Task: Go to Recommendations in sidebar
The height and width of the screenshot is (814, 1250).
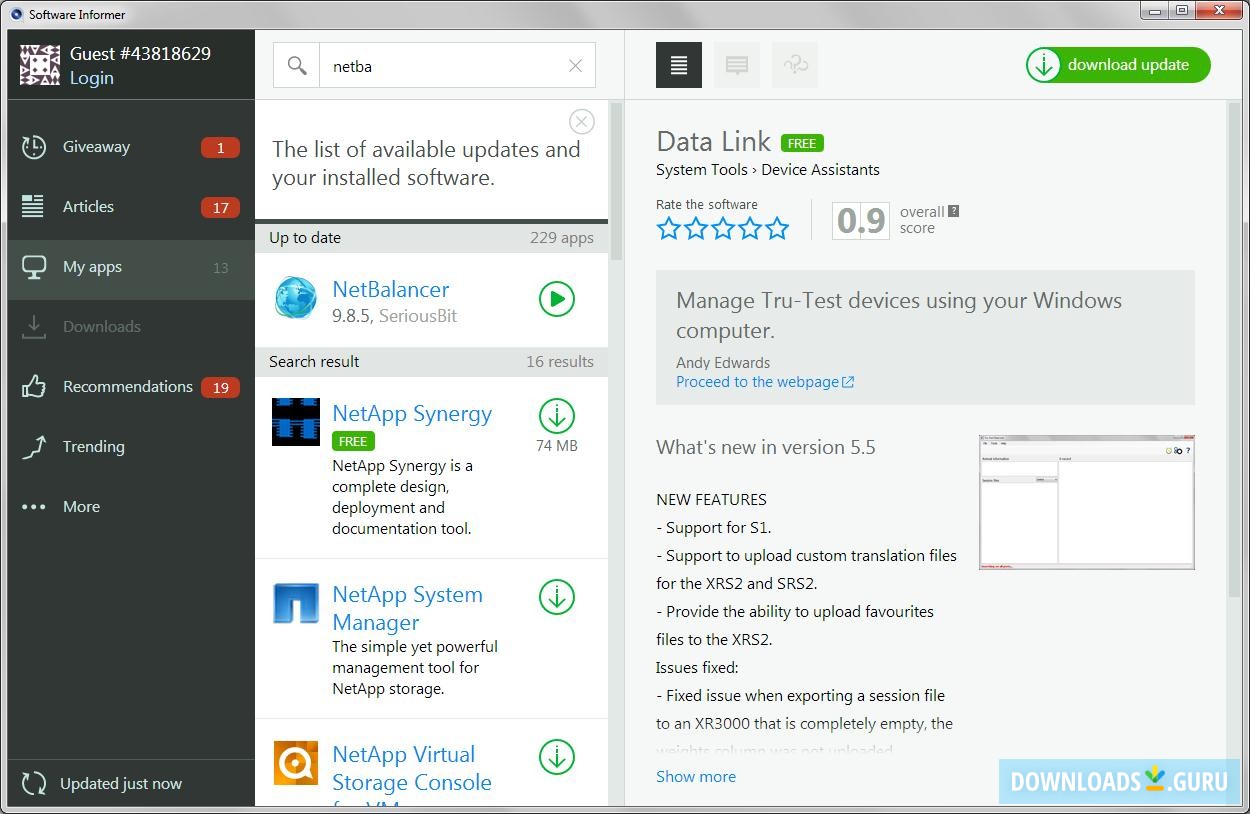Action: coord(127,387)
